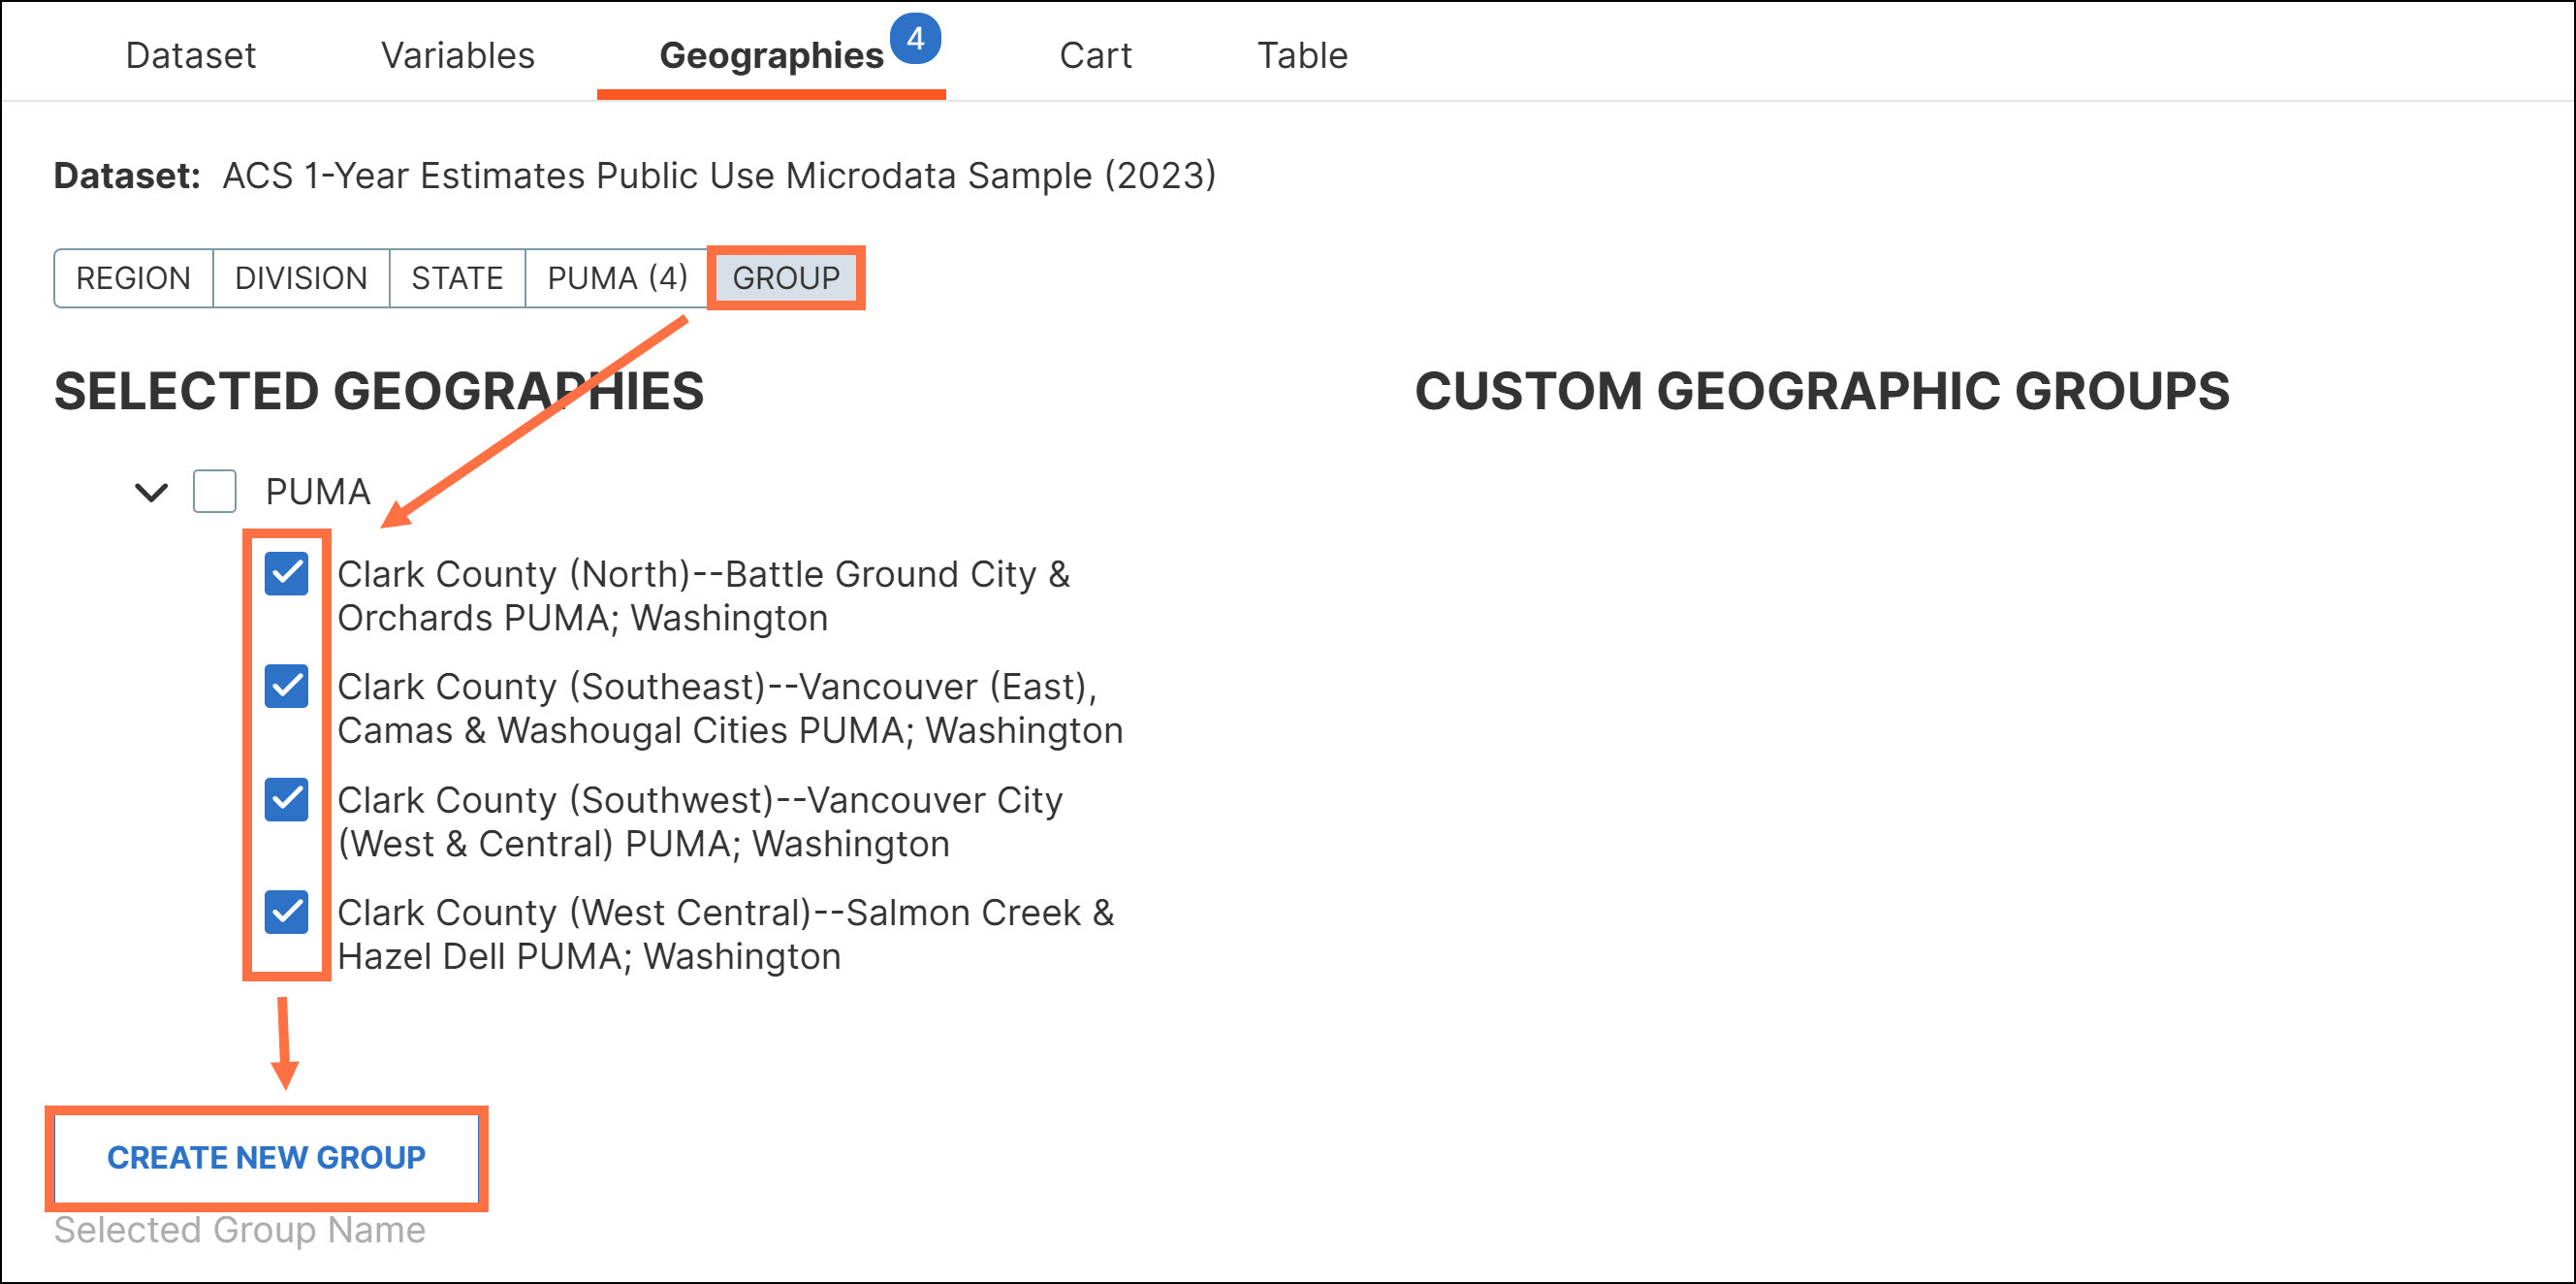The width and height of the screenshot is (2576, 1284).
Task: Click the CREATE NEW GROUP button
Action: click(266, 1157)
